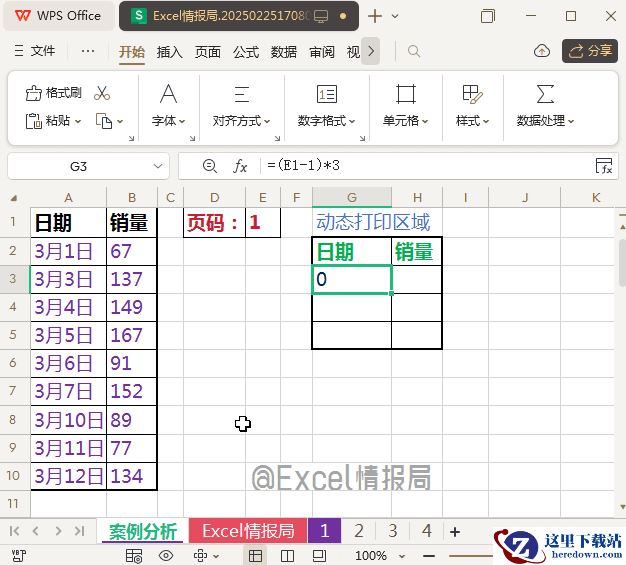This screenshot has height=565, width=626.
Task: Click the status bar macro/settings icon
Action: tap(18, 555)
